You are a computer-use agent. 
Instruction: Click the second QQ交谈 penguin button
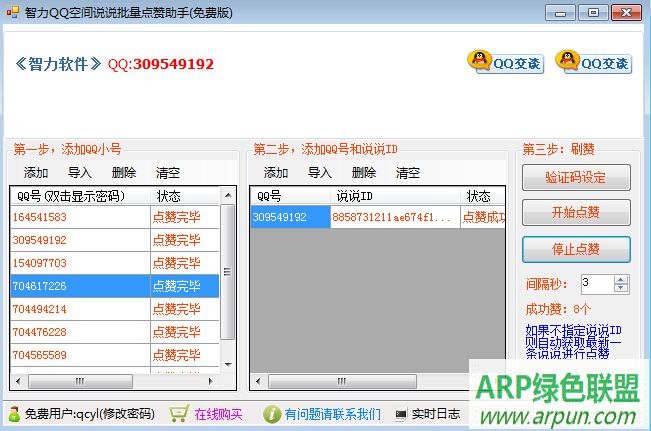[594, 62]
